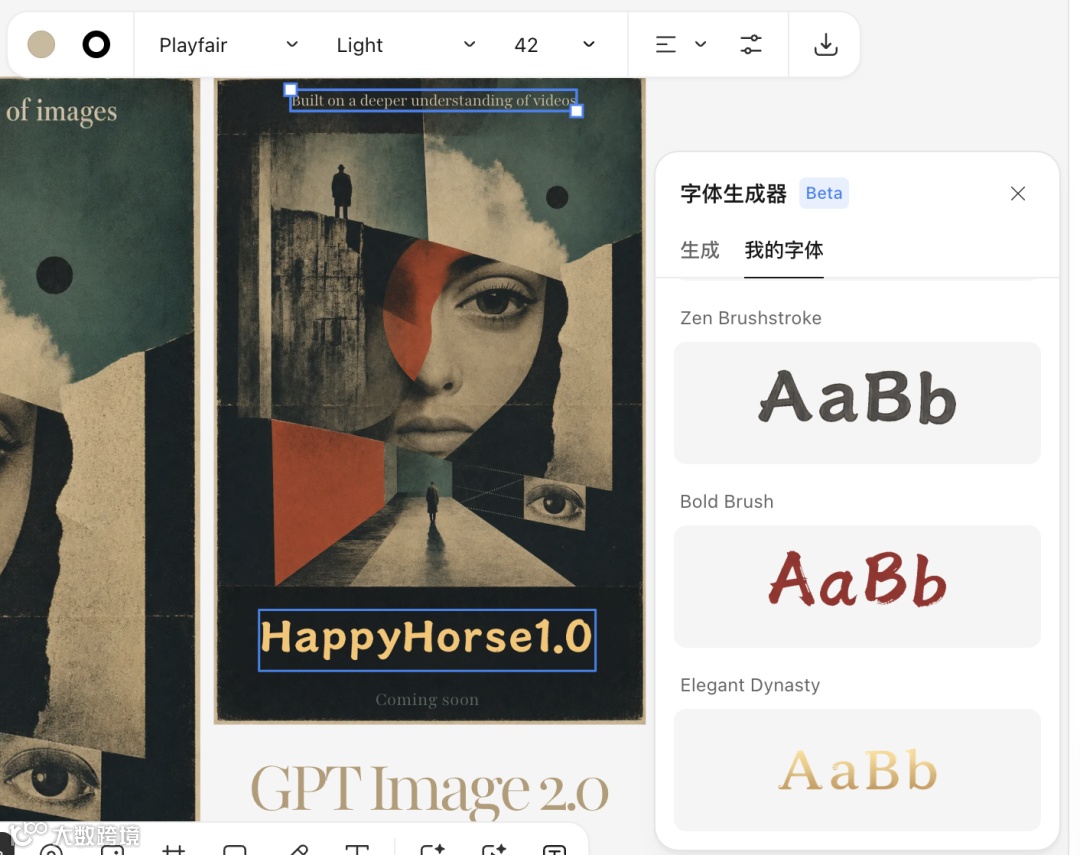Select the 'Coming soon' poster text
This screenshot has height=855, width=1080.
(427, 699)
